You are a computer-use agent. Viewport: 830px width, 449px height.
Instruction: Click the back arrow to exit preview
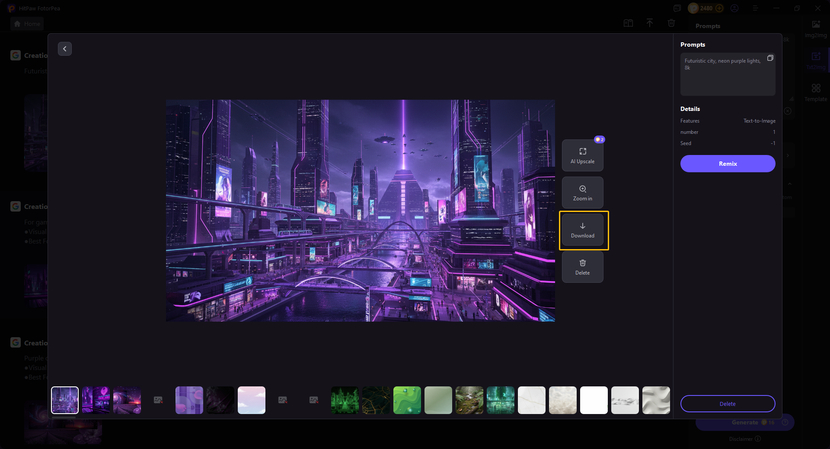[x=65, y=49]
